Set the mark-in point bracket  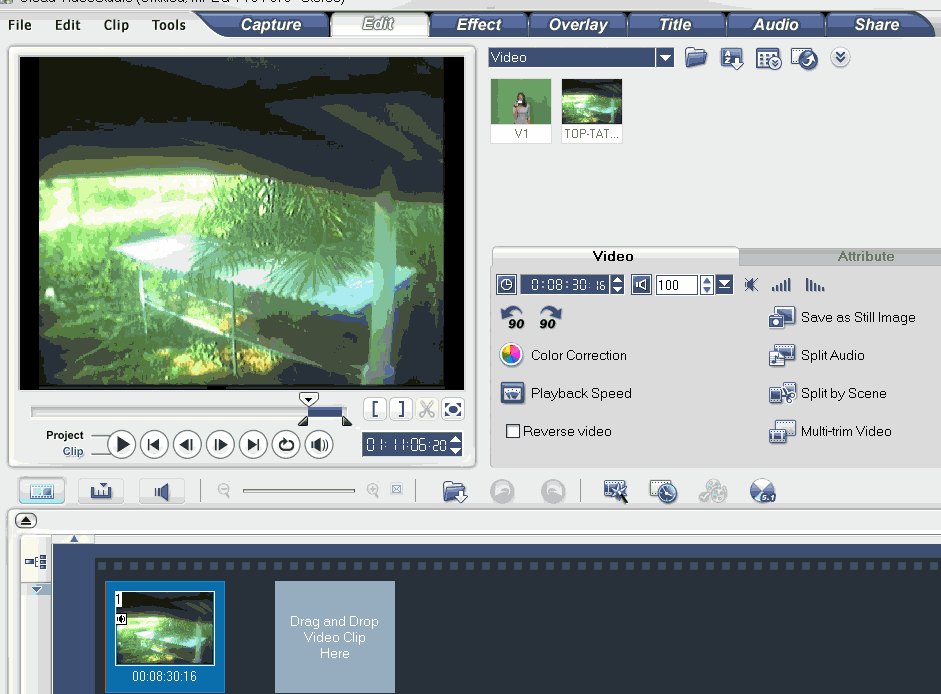[x=375, y=409]
